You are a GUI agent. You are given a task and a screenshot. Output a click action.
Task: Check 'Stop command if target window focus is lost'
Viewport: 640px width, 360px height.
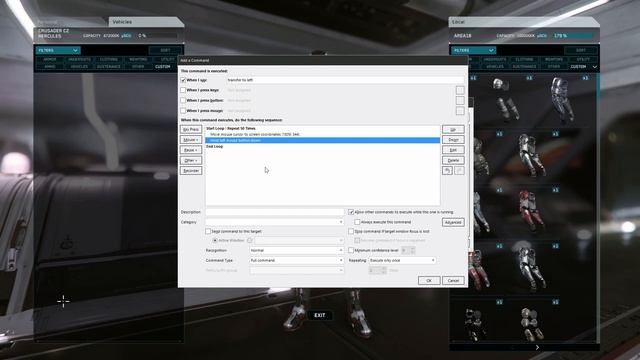coord(351,231)
